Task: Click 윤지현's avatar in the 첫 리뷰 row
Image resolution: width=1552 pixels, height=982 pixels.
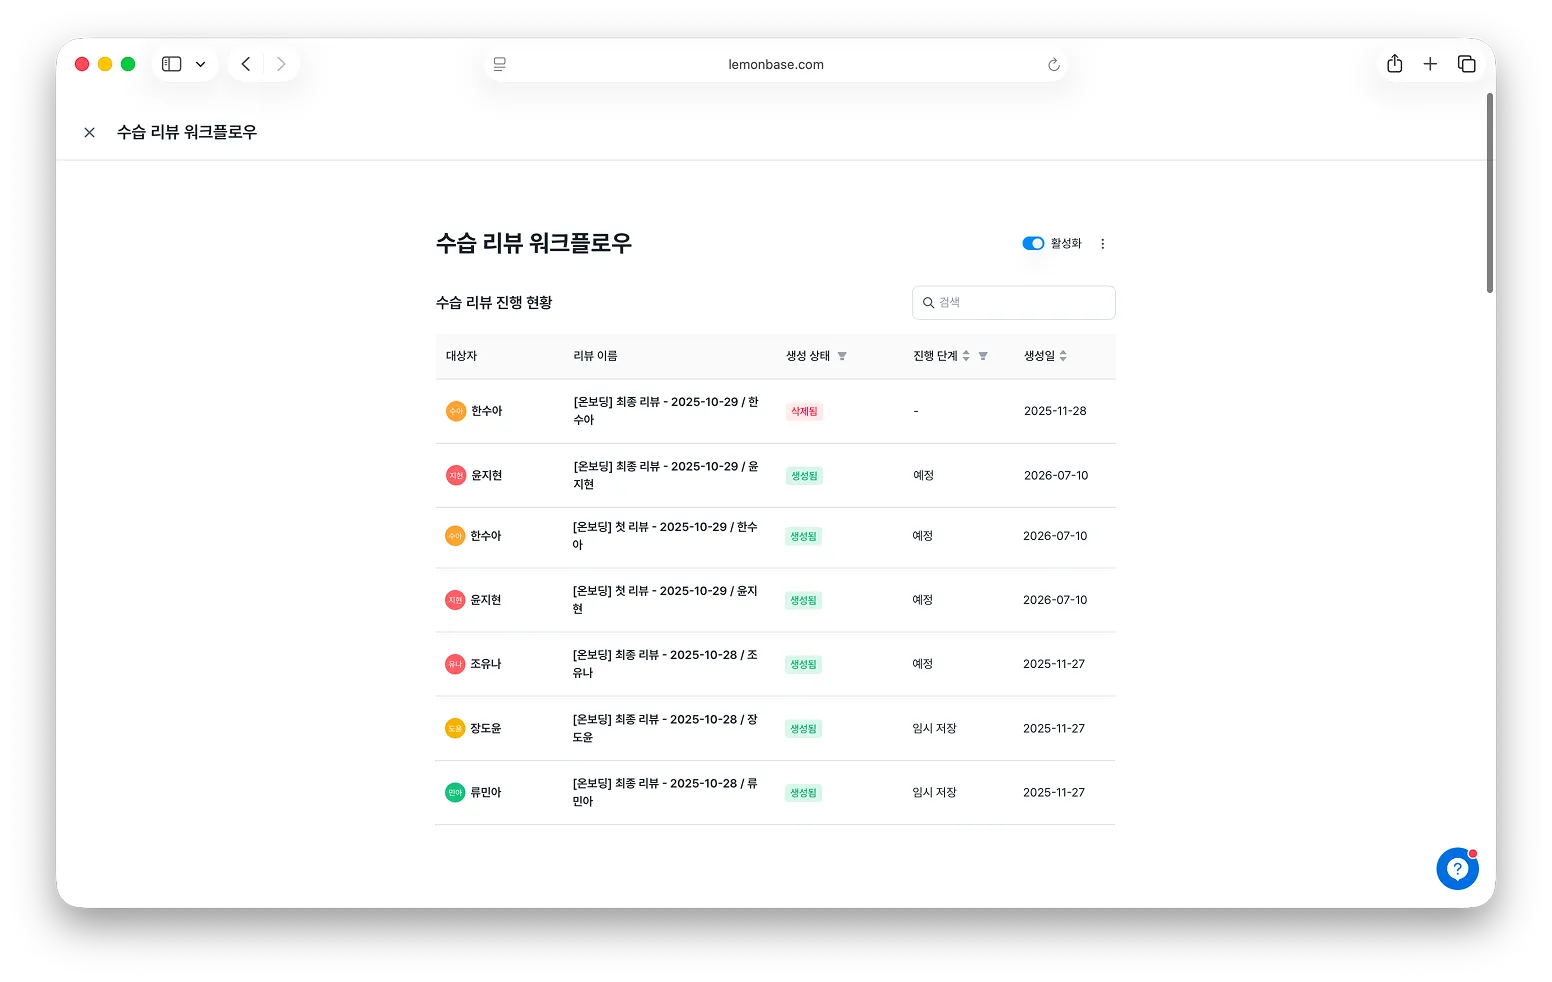Action: point(455,600)
